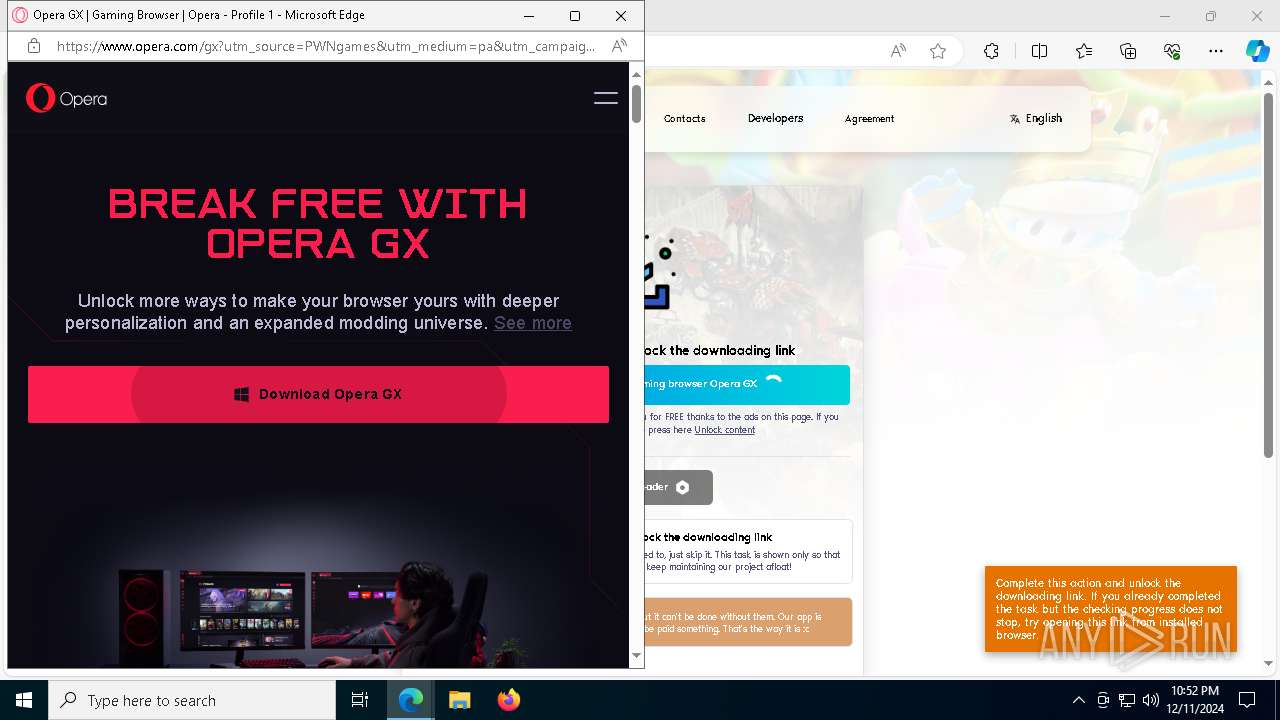Open Agreement in background page menu
This screenshot has width=1280, height=720.
(x=869, y=118)
